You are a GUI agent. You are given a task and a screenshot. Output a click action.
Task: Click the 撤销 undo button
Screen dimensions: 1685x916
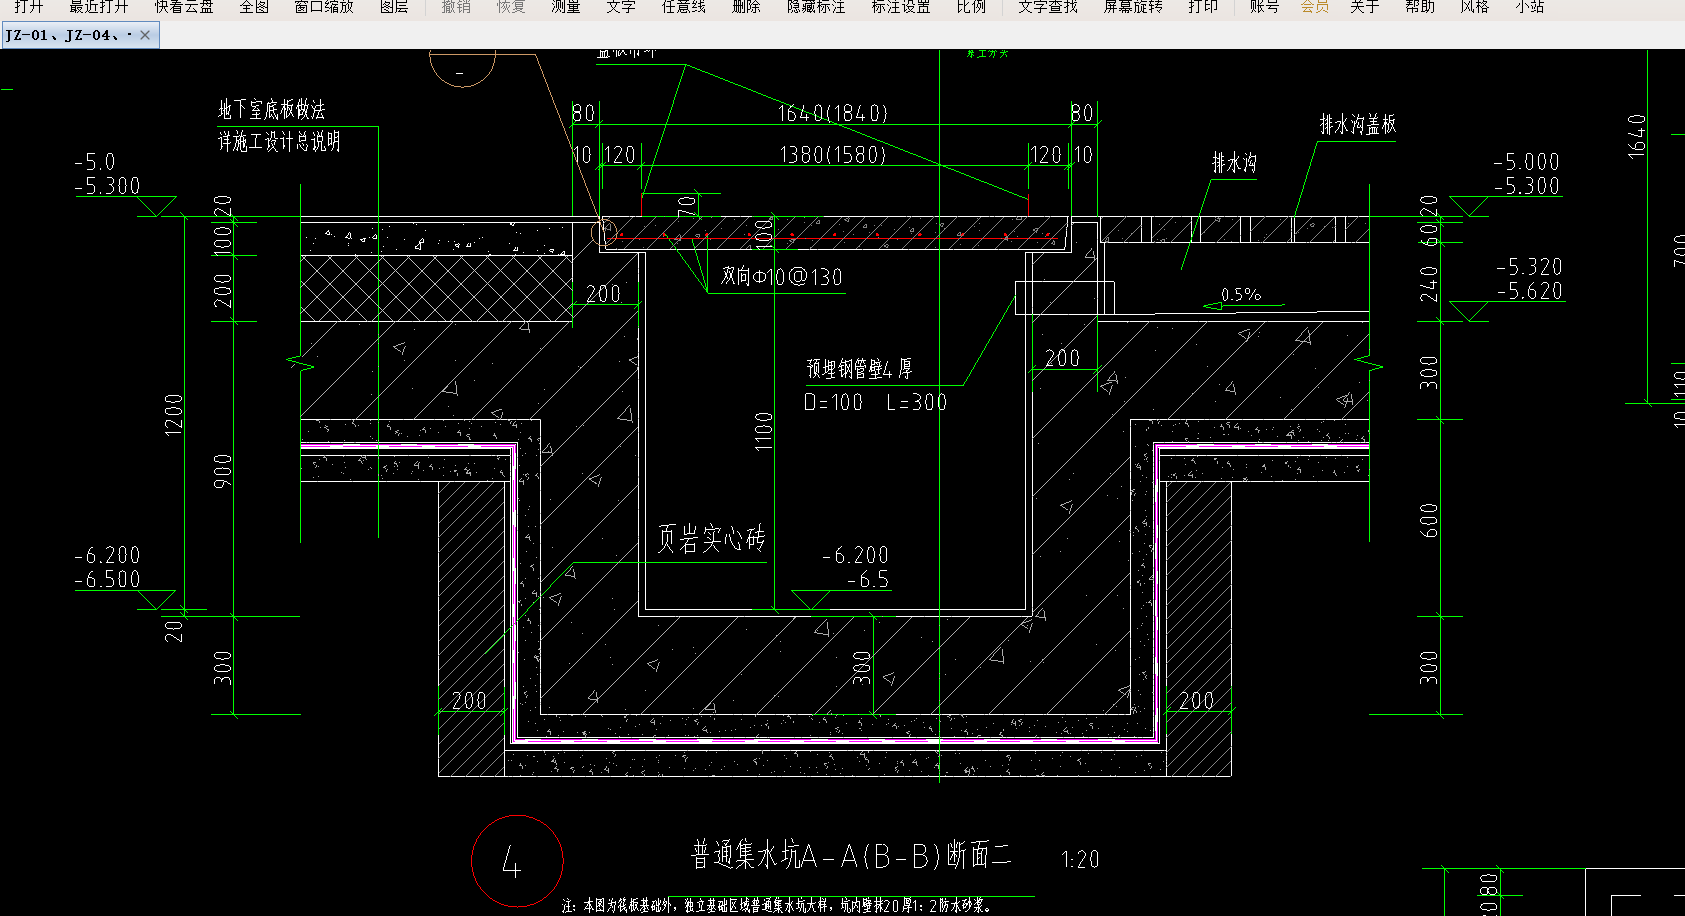[x=456, y=6]
